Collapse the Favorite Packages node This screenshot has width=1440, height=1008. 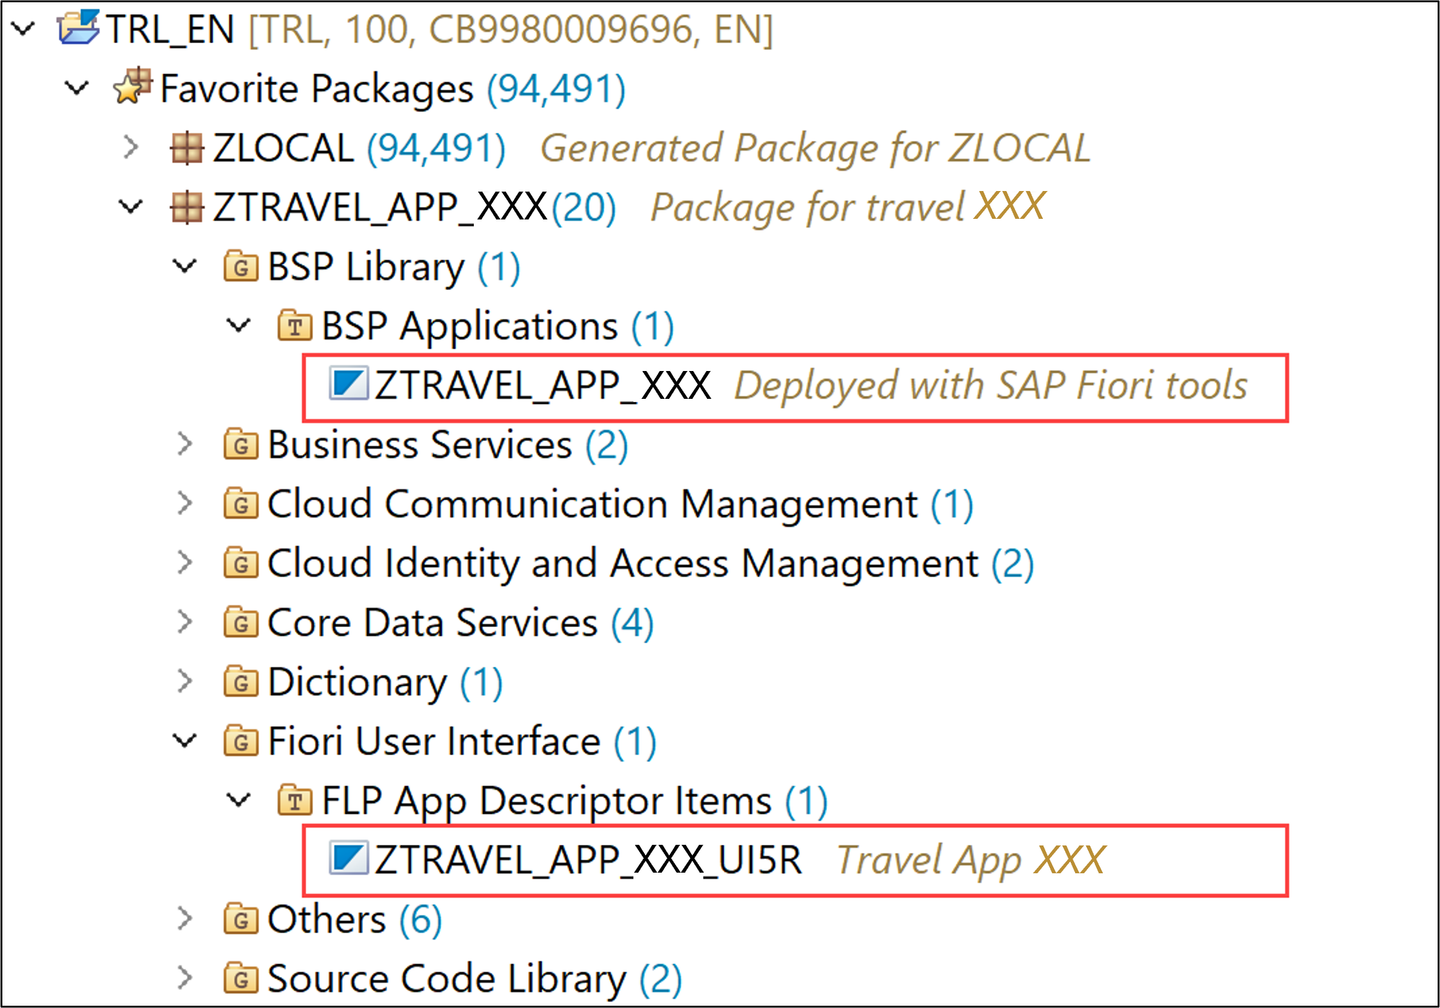coord(77,88)
